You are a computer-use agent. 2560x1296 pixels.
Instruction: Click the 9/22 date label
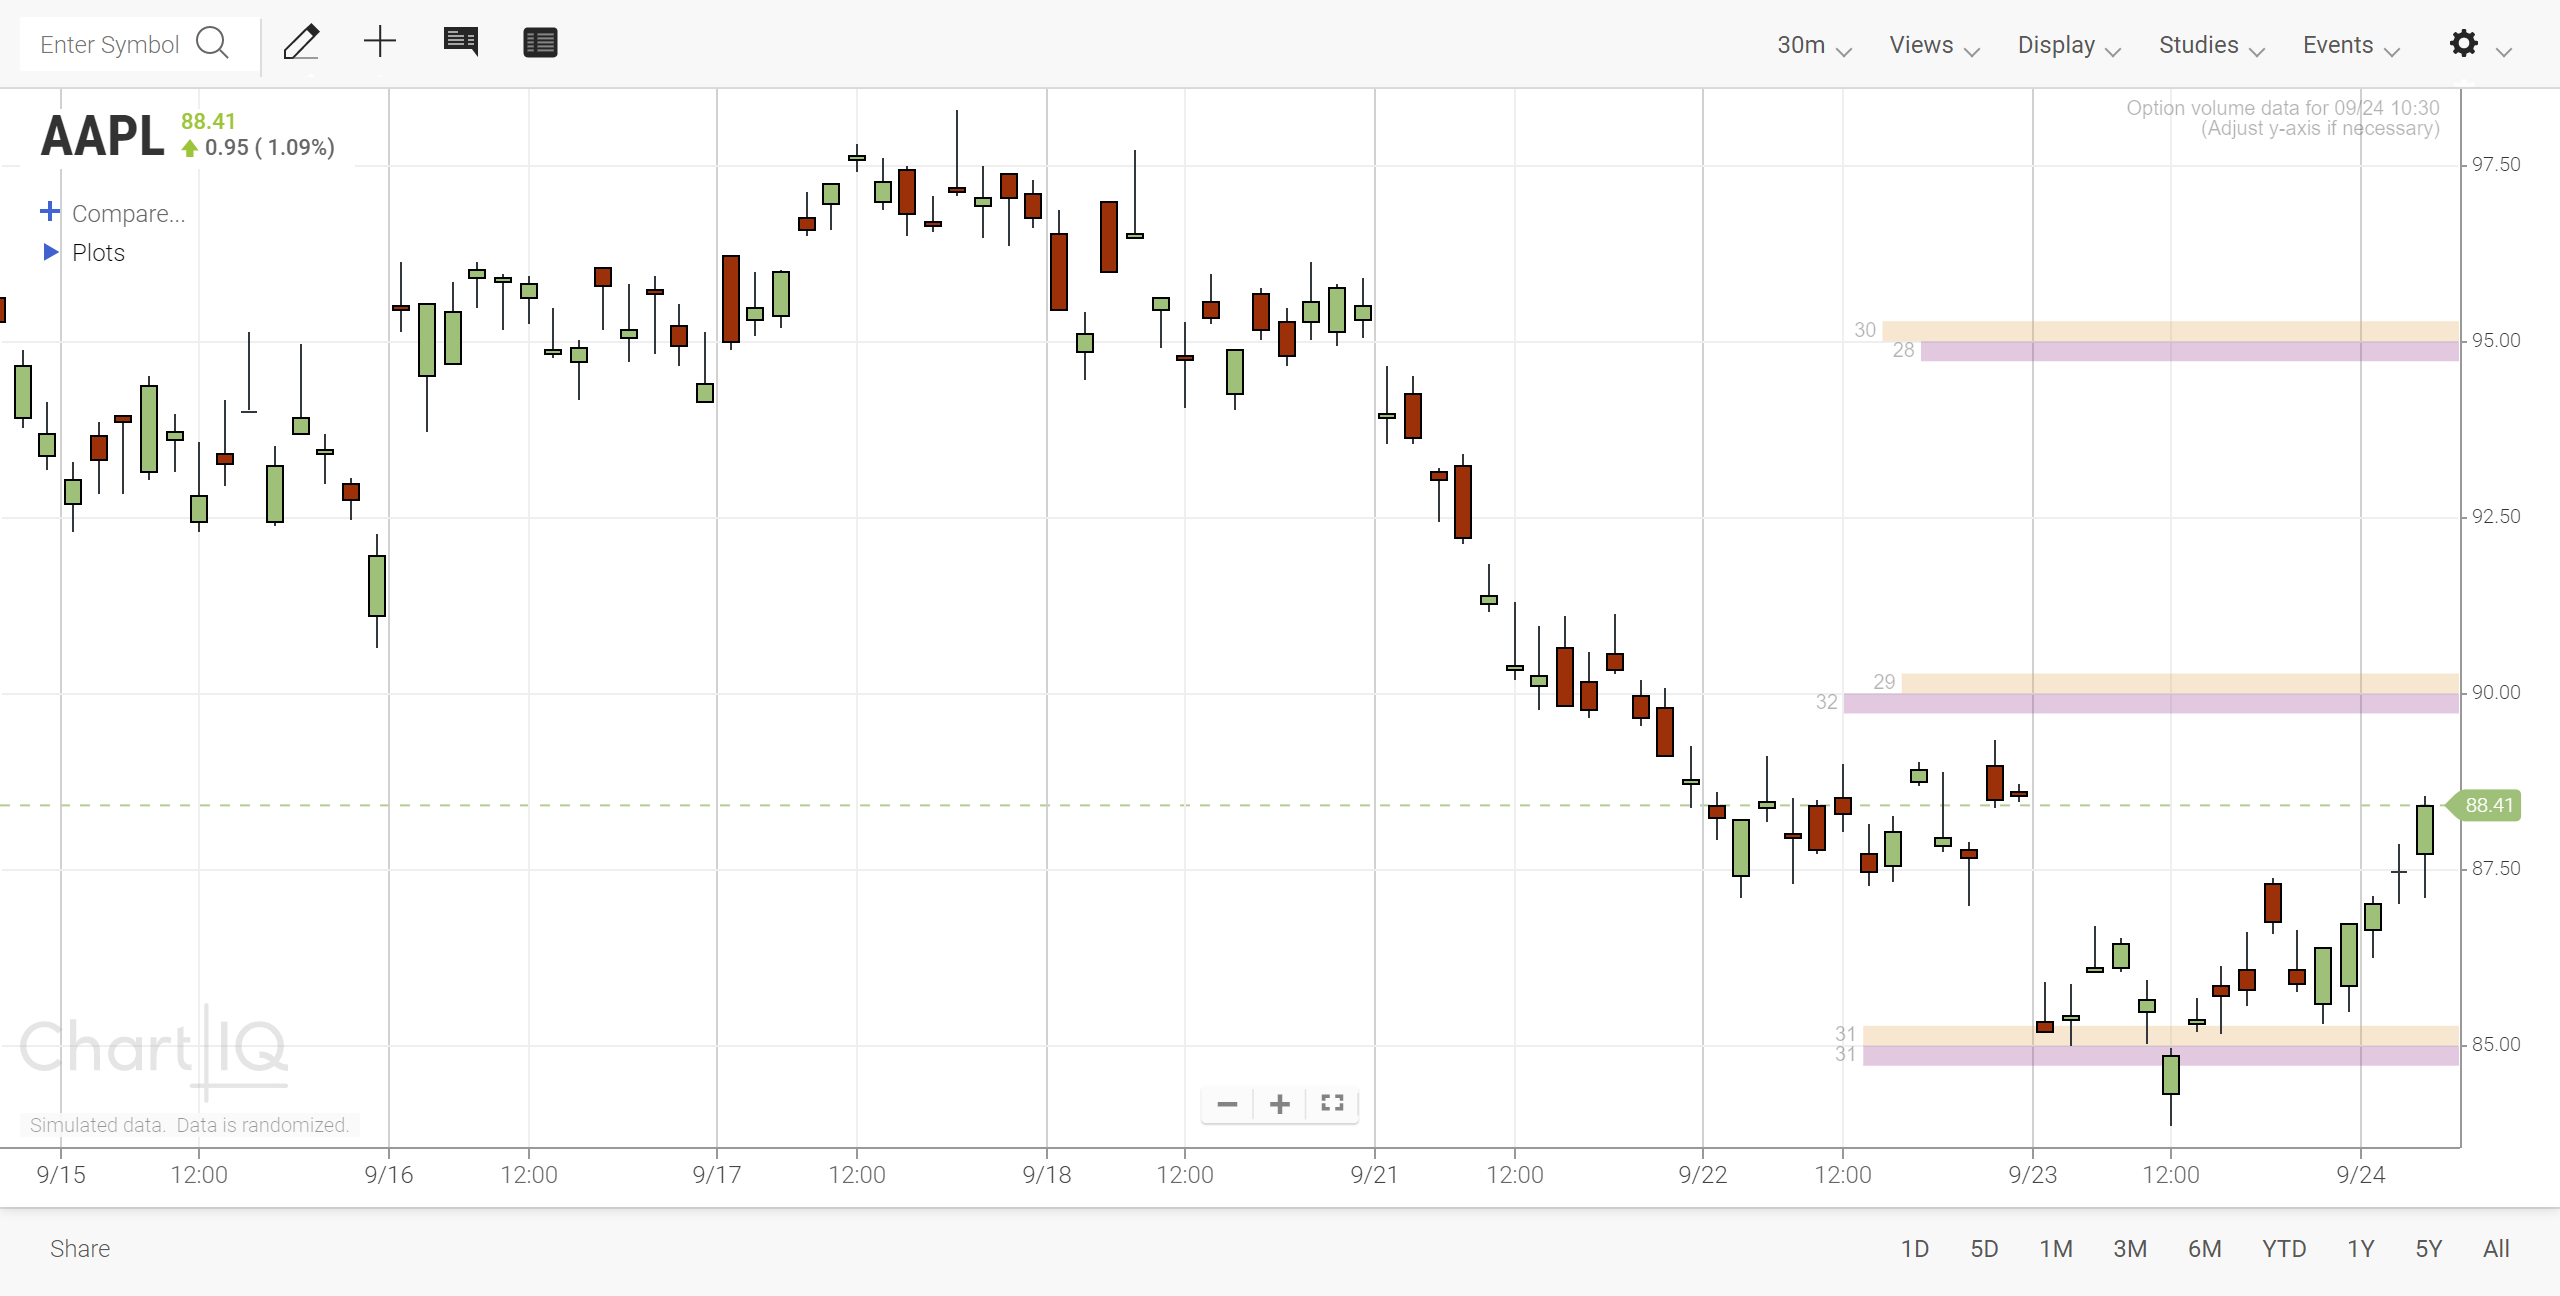point(1703,1175)
